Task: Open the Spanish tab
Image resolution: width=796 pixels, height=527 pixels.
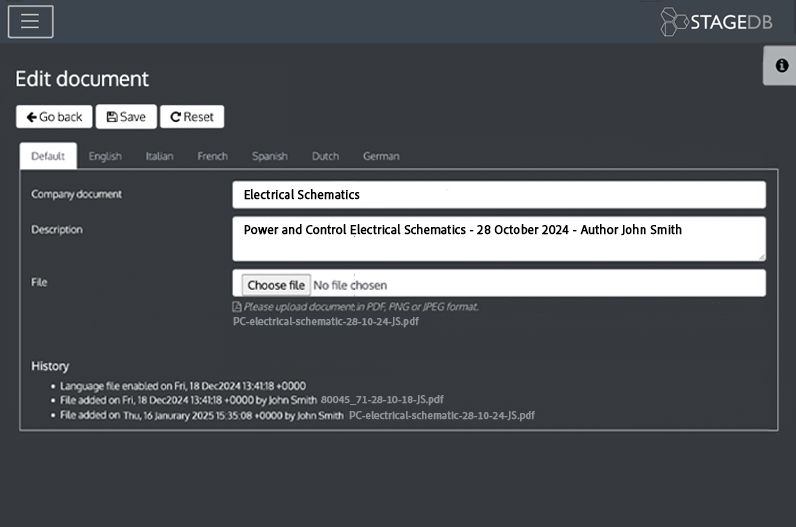Action: point(269,156)
